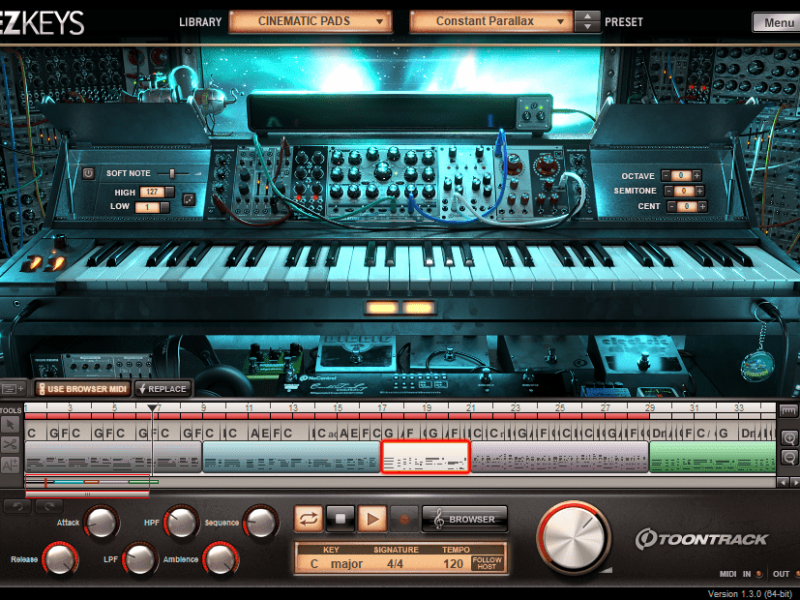The height and width of the screenshot is (600, 800).
Task: Select the white highlighted MIDI block
Action: pyautogui.click(x=426, y=457)
